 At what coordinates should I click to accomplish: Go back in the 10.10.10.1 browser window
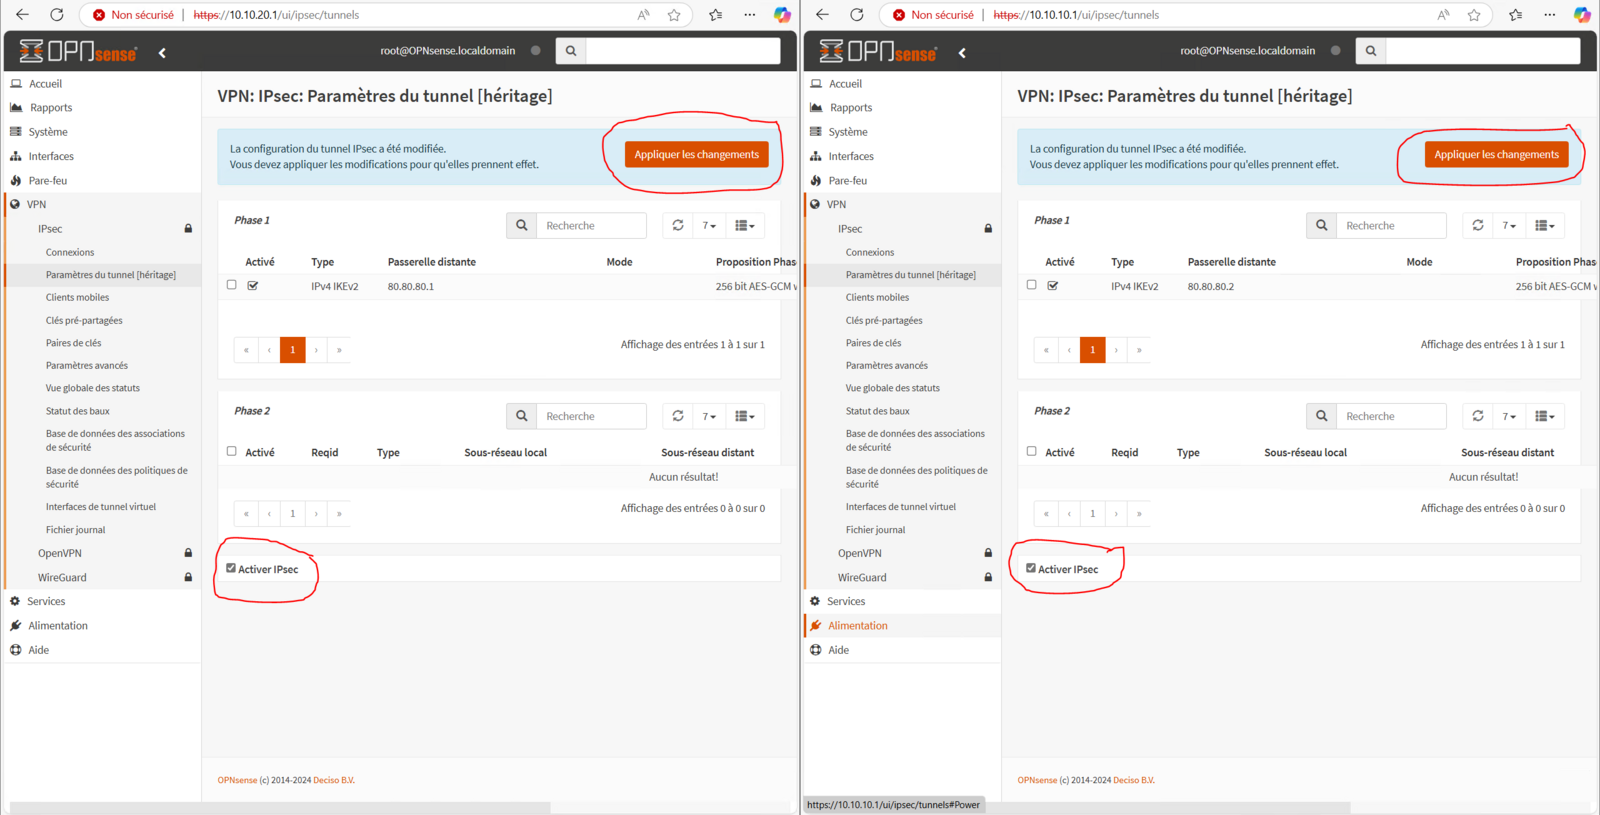(822, 15)
